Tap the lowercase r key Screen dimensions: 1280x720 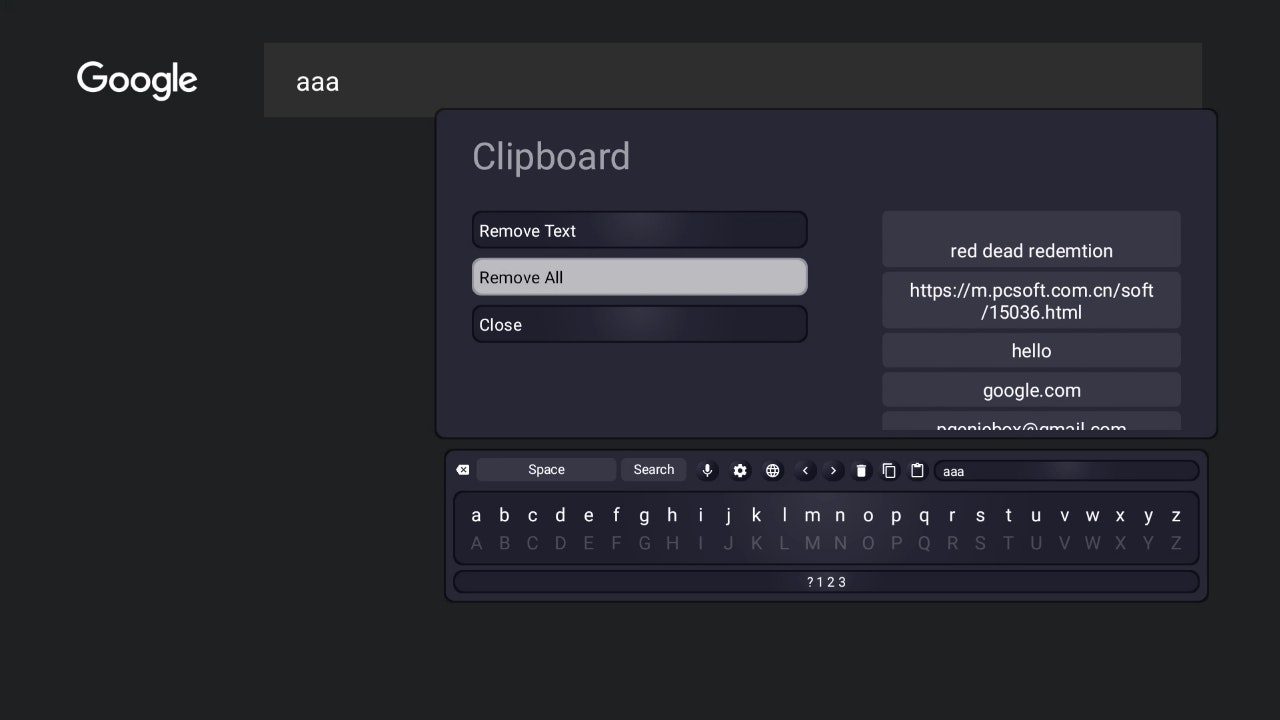tap(952, 516)
